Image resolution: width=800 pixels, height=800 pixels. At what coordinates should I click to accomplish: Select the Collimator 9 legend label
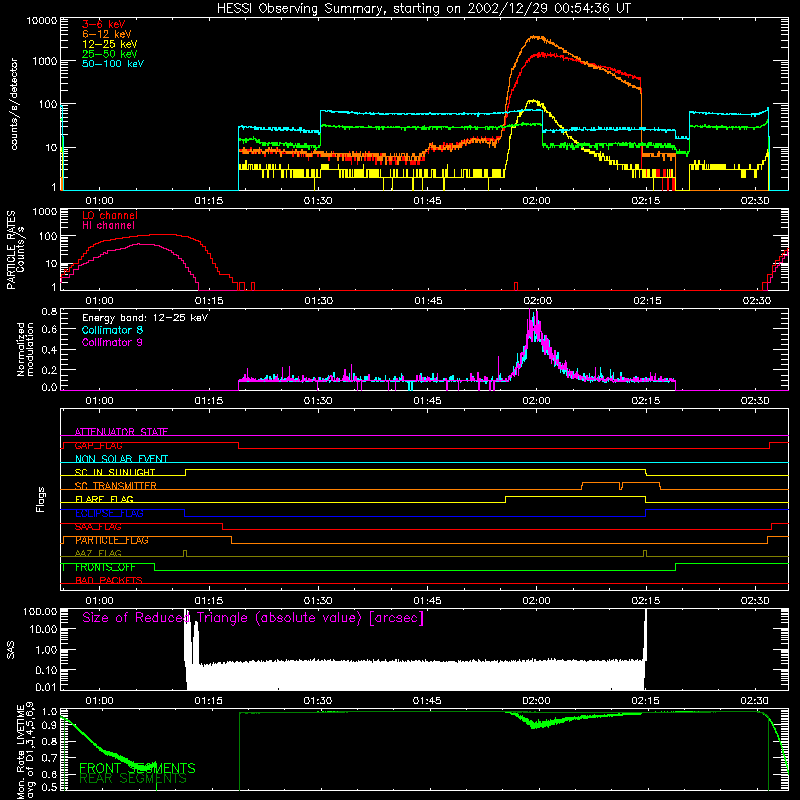tap(112, 342)
